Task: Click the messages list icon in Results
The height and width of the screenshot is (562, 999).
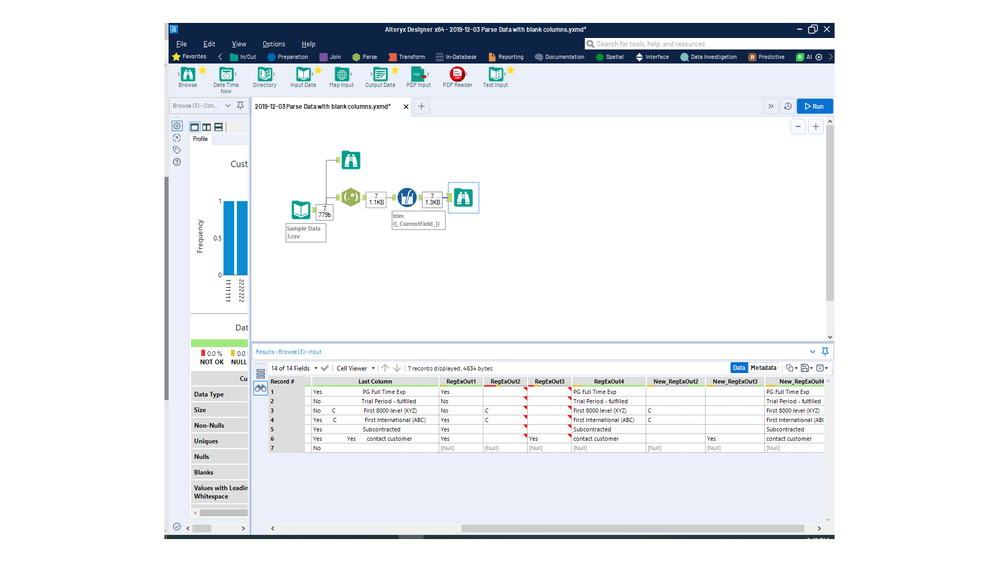Action: click(x=261, y=374)
